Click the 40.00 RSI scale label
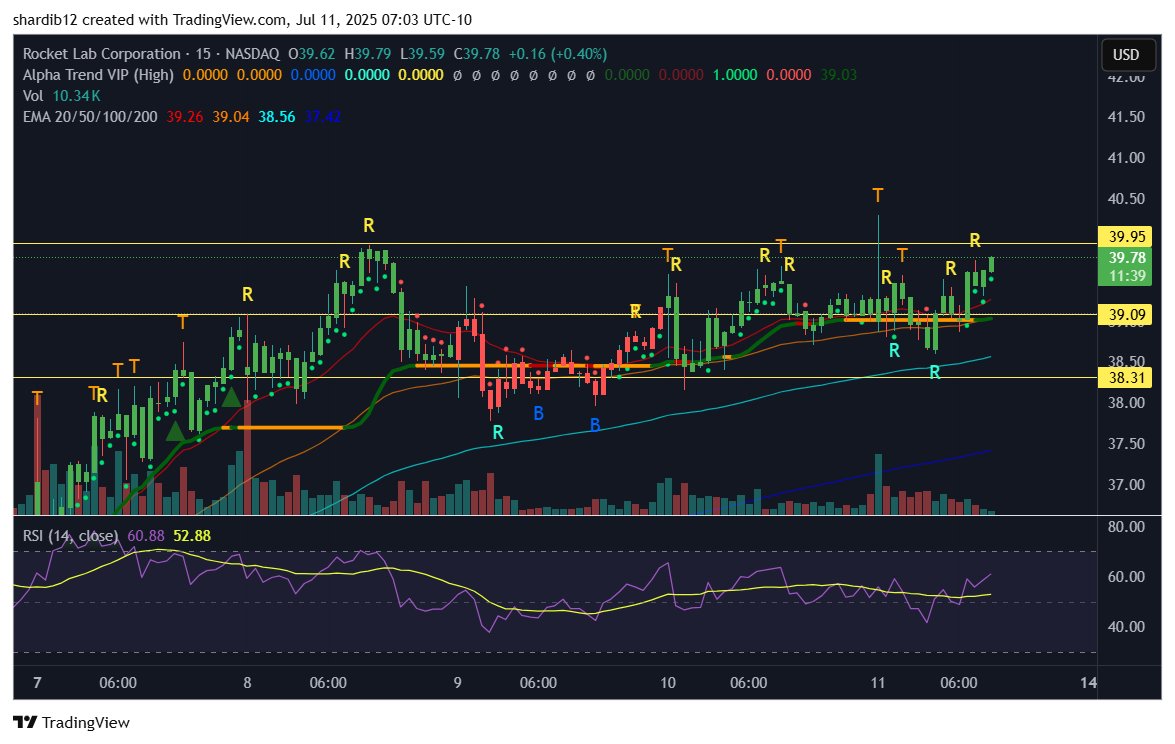The height and width of the screenshot is (744, 1175). (1126, 627)
